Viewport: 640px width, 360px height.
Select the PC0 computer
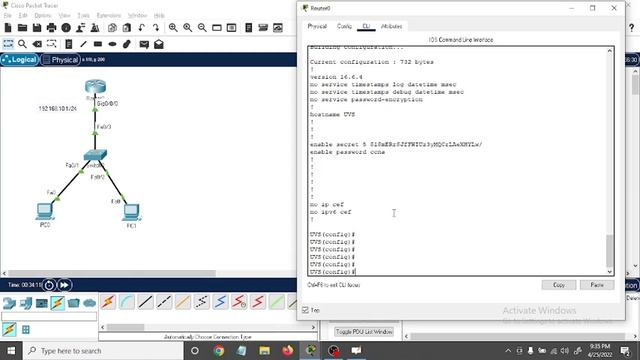44,211
